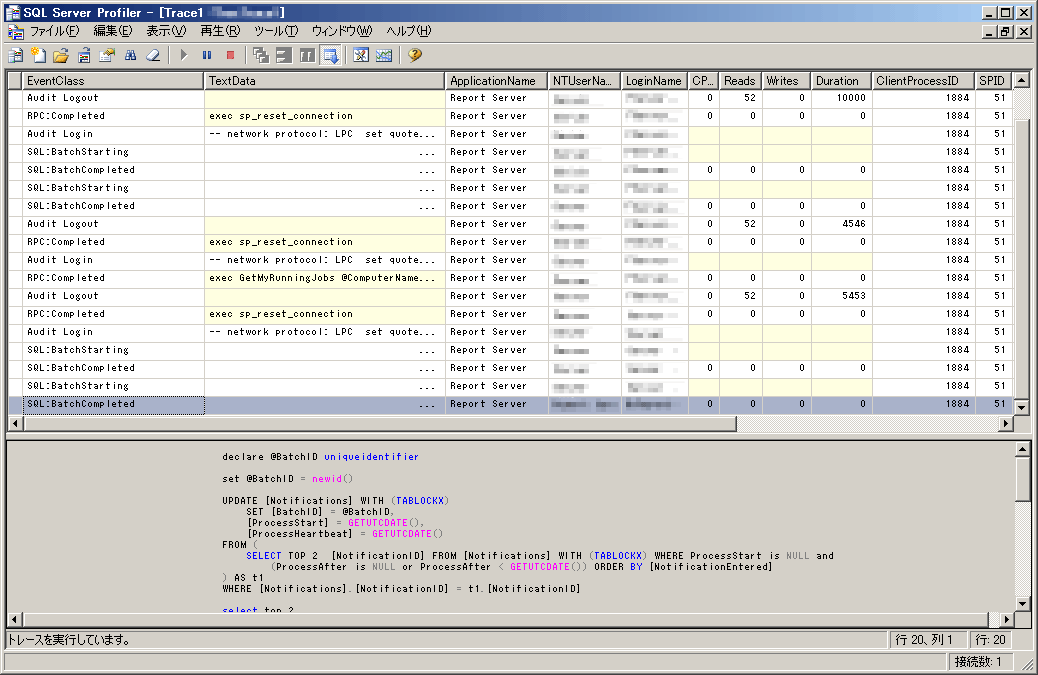This screenshot has height=675, width=1038.
Task: Start the trace with the play button
Action: (x=184, y=56)
